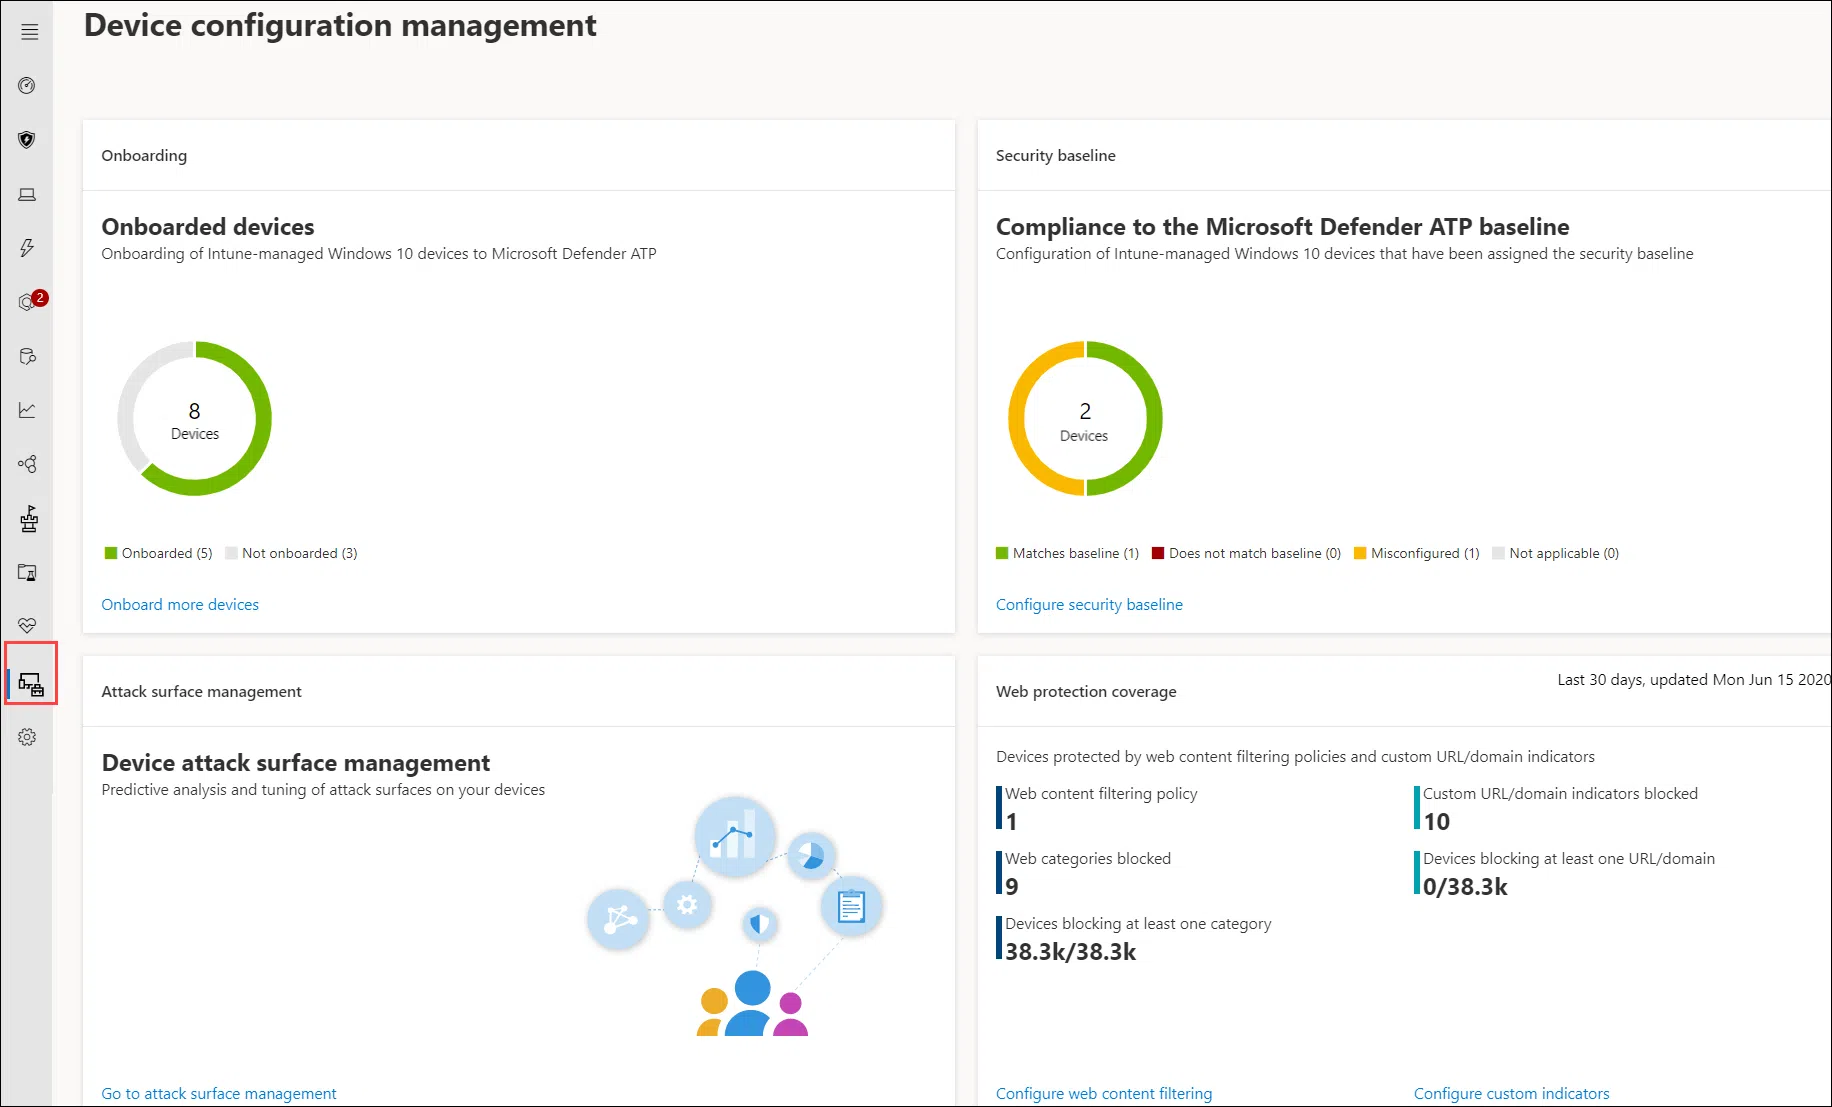Click Onboard more devices link
The height and width of the screenshot is (1107, 1832).
tap(180, 604)
